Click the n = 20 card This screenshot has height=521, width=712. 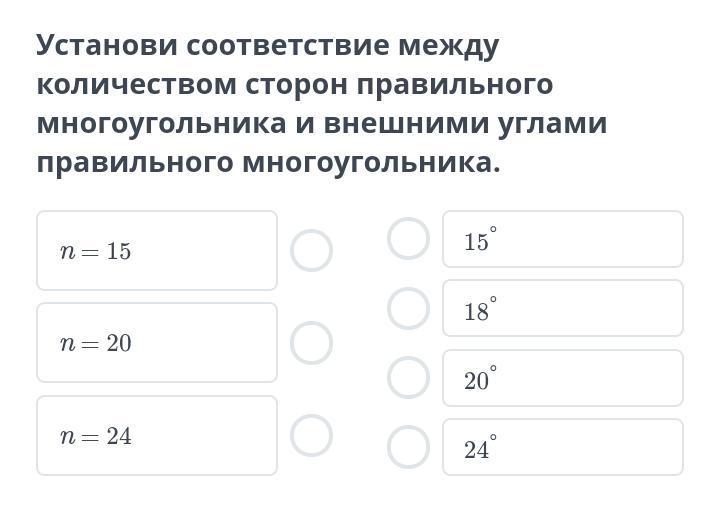coord(157,343)
